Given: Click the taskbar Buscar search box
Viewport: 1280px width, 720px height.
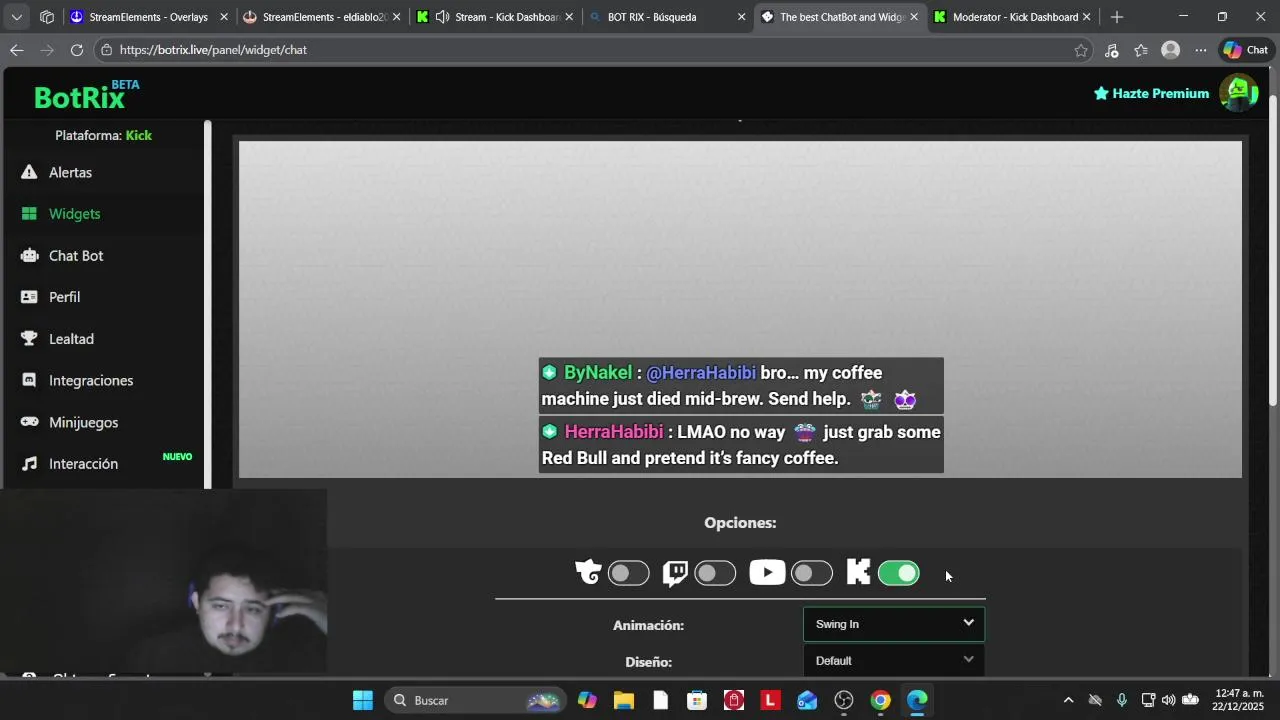Looking at the screenshot, I should tap(475, 700).
